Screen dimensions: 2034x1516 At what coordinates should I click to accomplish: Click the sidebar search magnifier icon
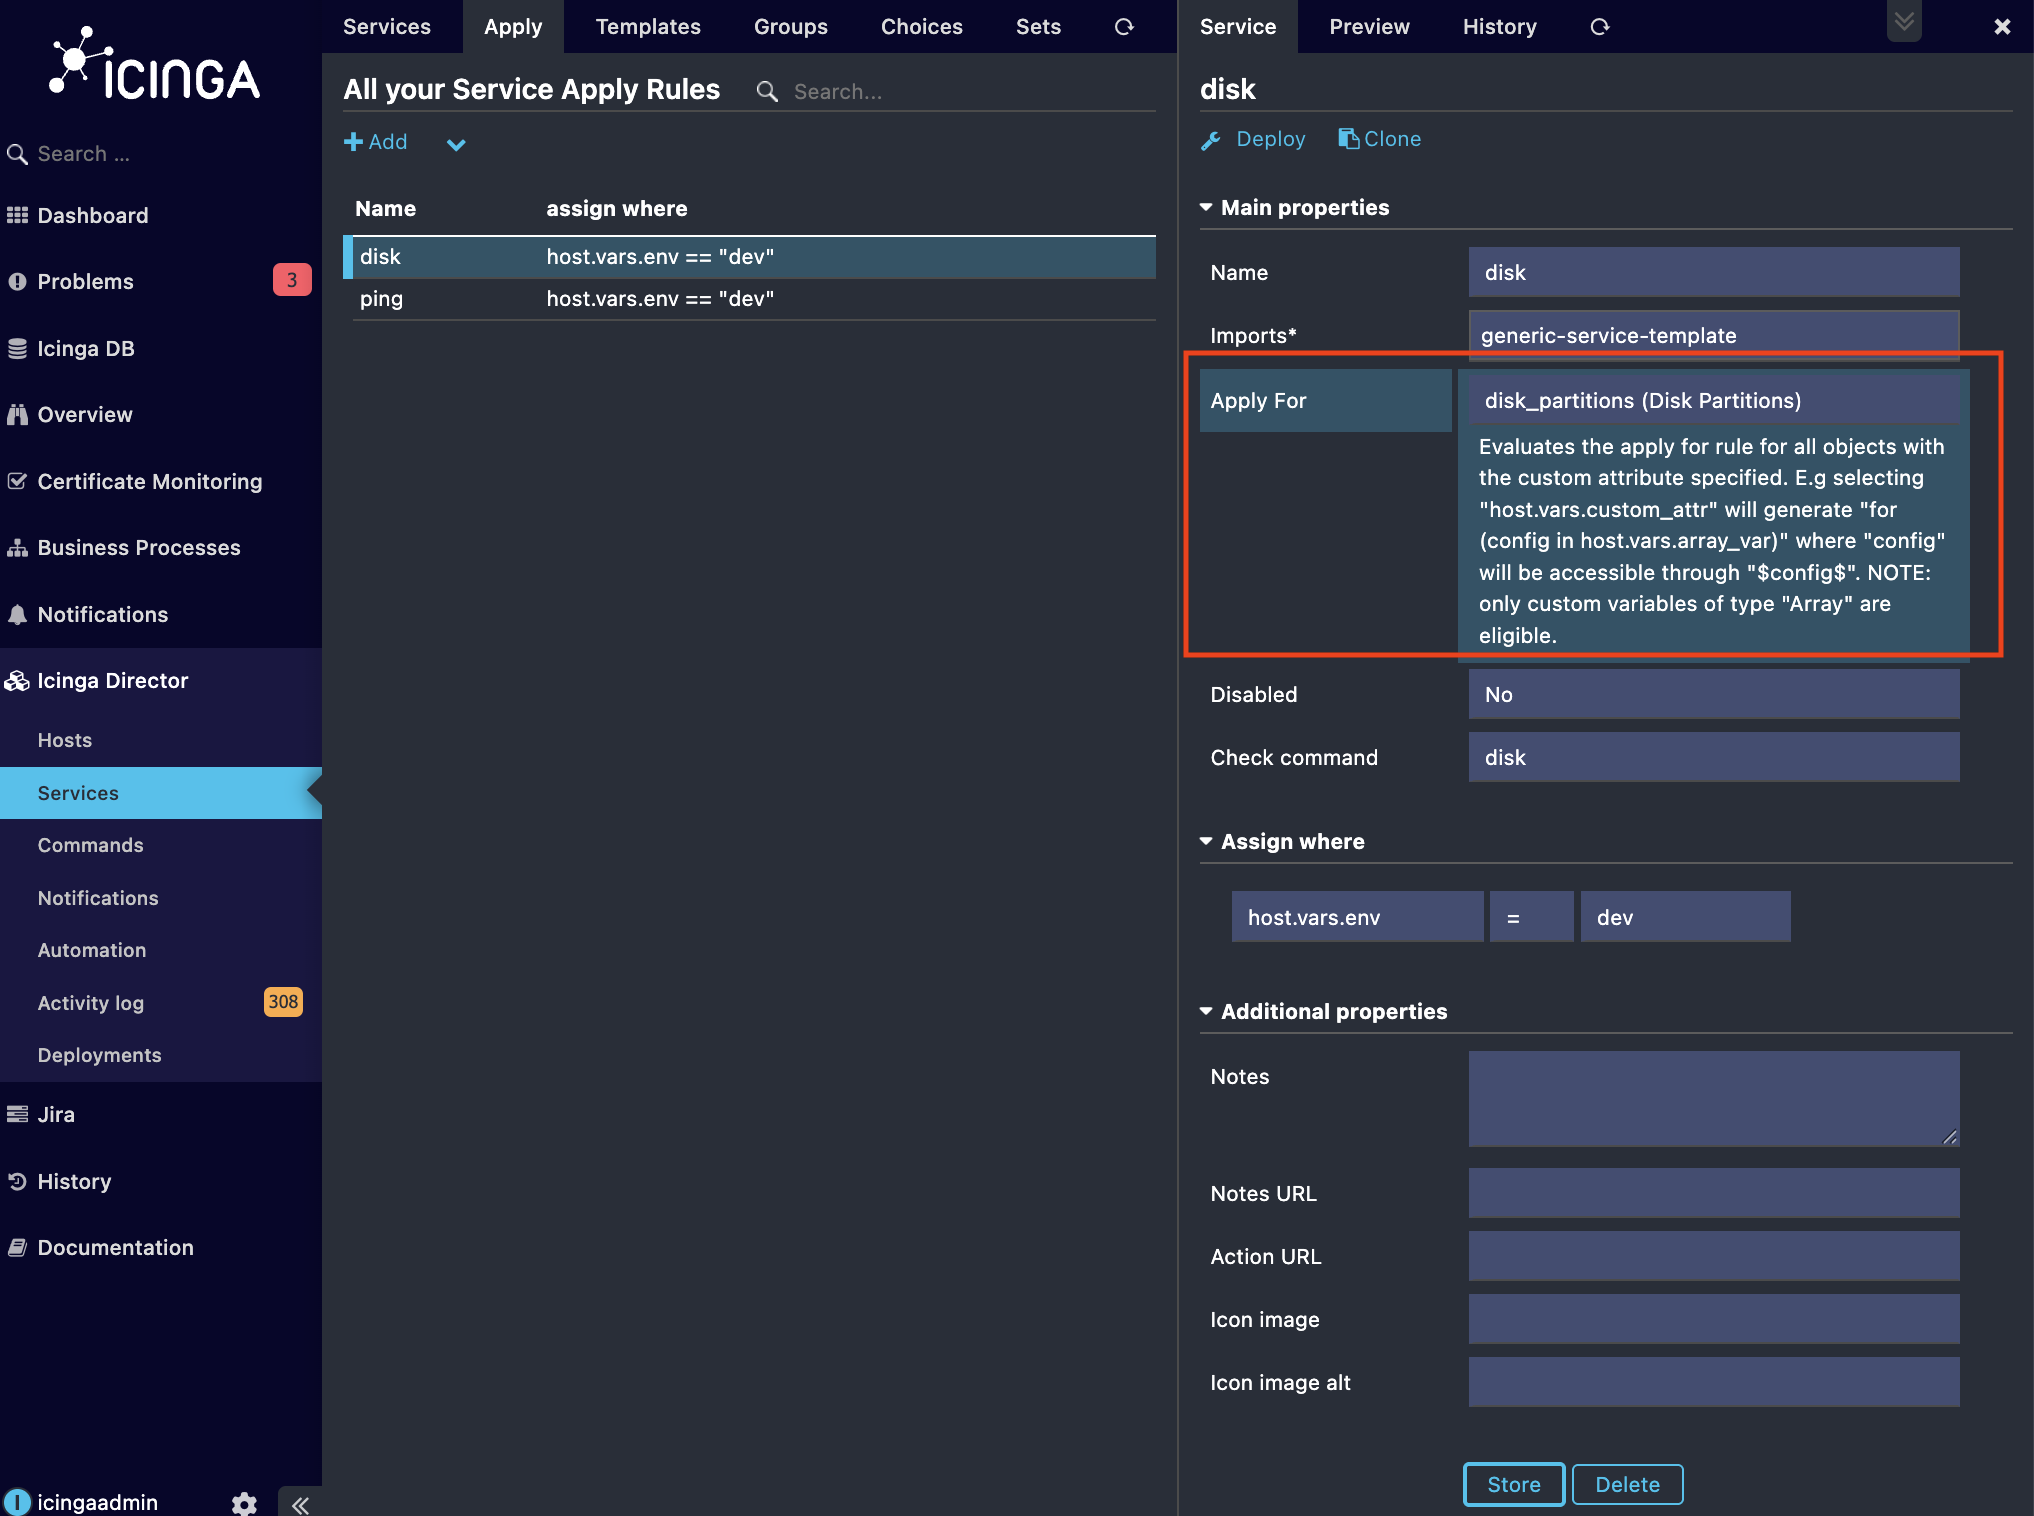pos(17,154)
